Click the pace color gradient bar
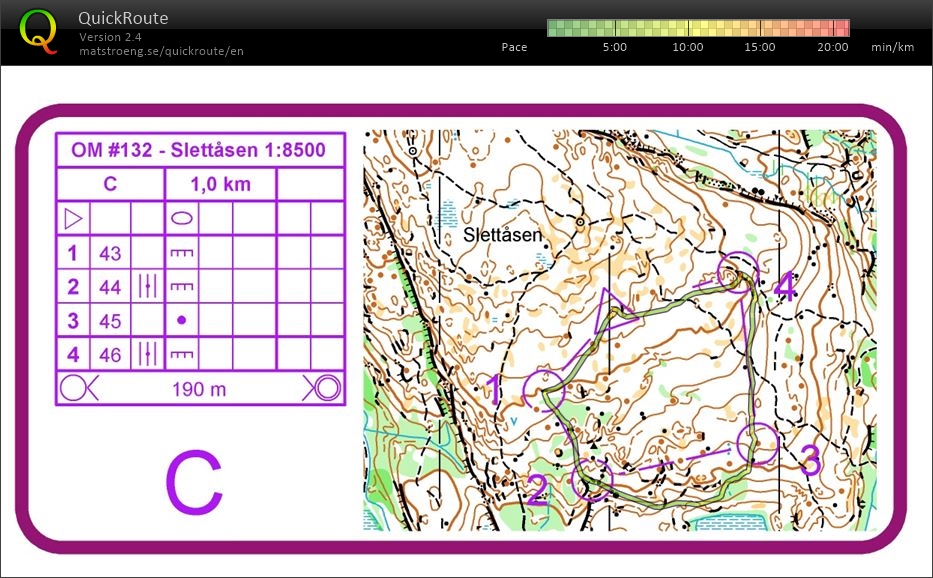This screenshot has height=578, width=933. coord(698,28)
